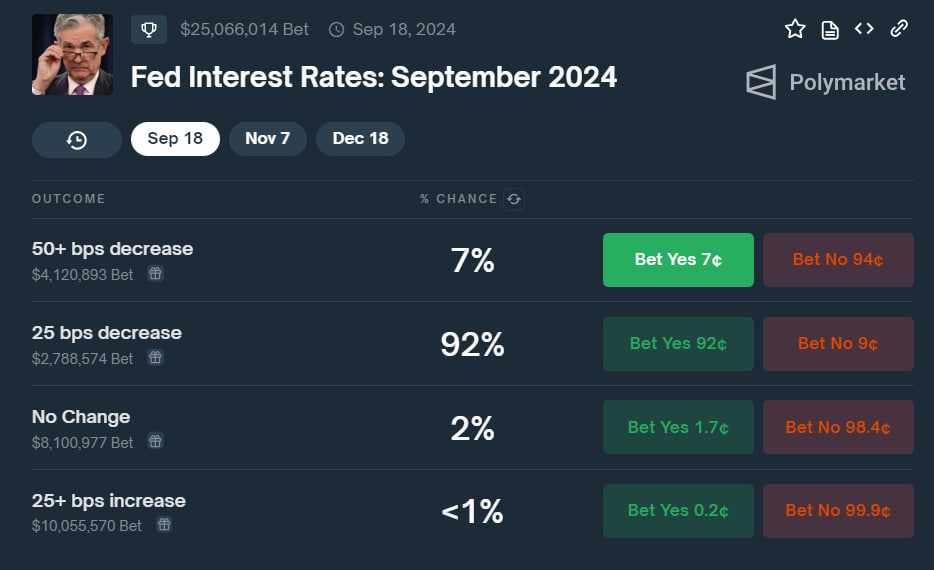934x570 pixels.
Task: Click the gift icon under 25+ bps increase
Action: 164,524
